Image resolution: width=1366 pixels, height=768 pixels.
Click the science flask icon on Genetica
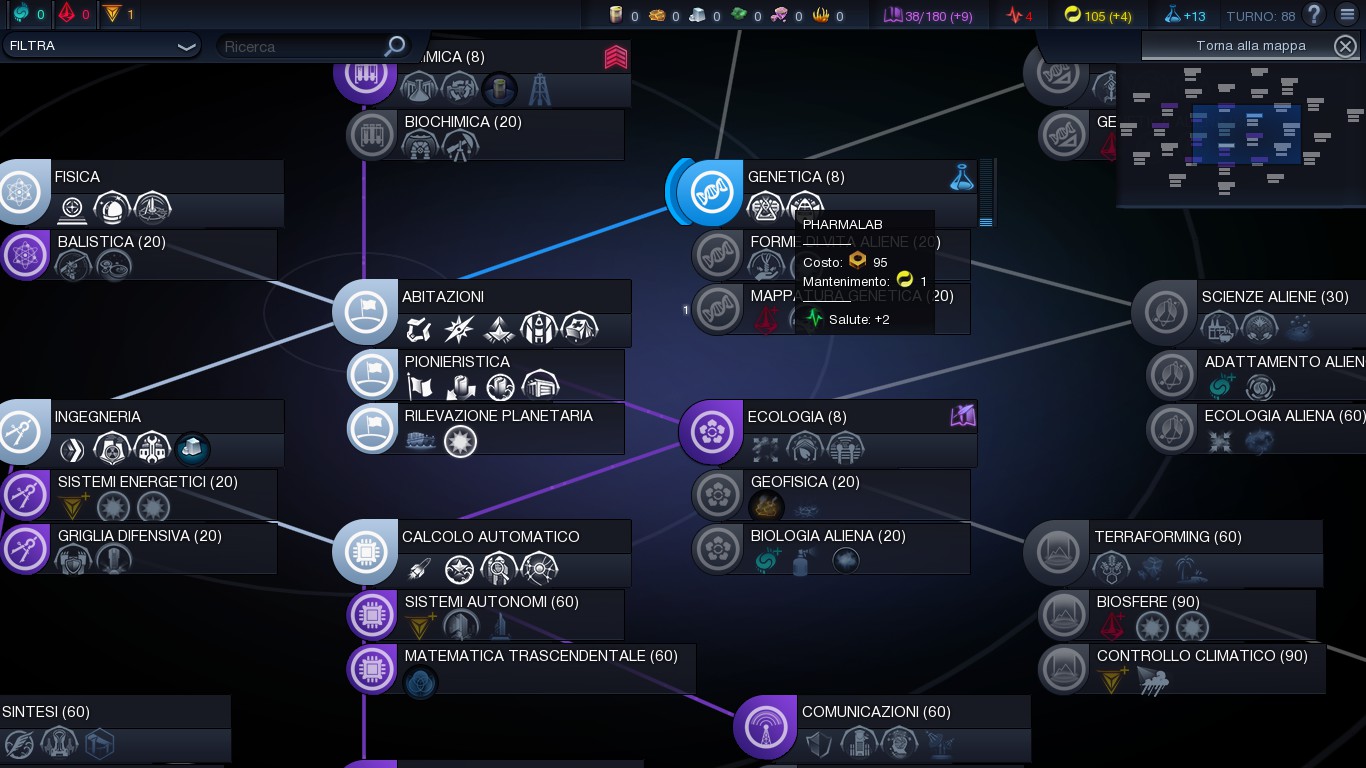962,178
